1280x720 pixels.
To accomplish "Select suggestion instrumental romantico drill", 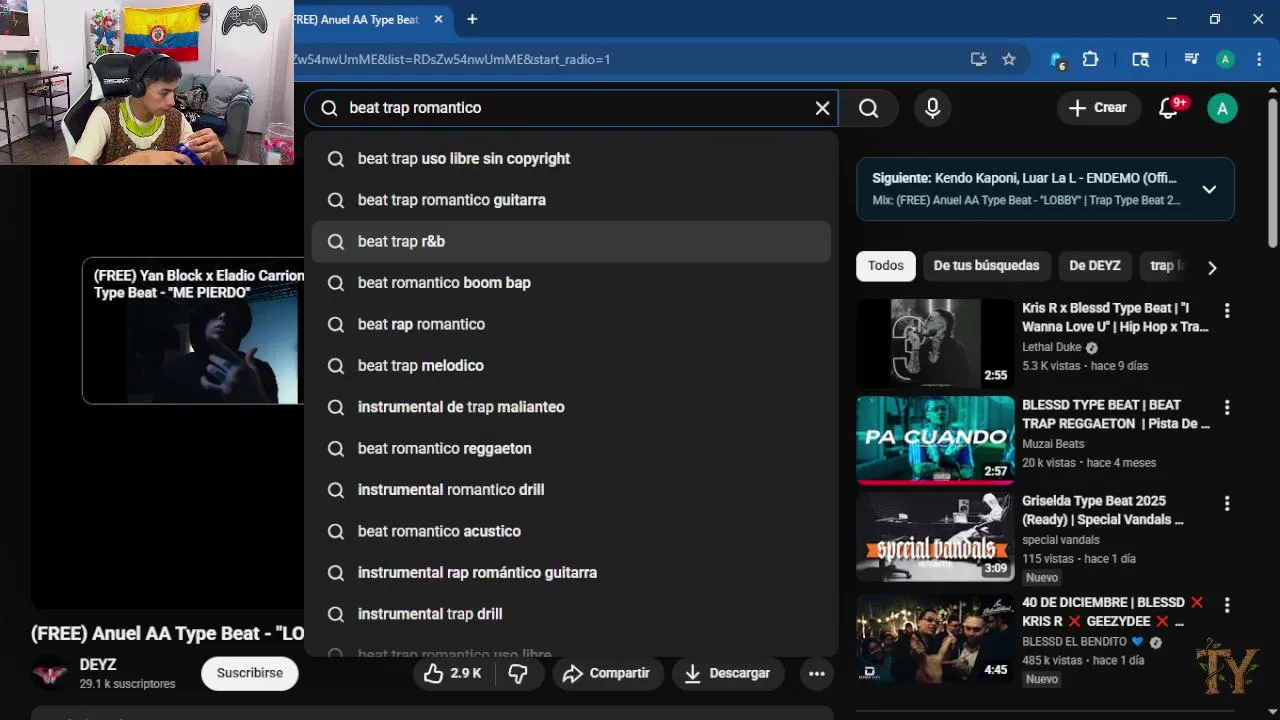I will [x=571, y=490].
